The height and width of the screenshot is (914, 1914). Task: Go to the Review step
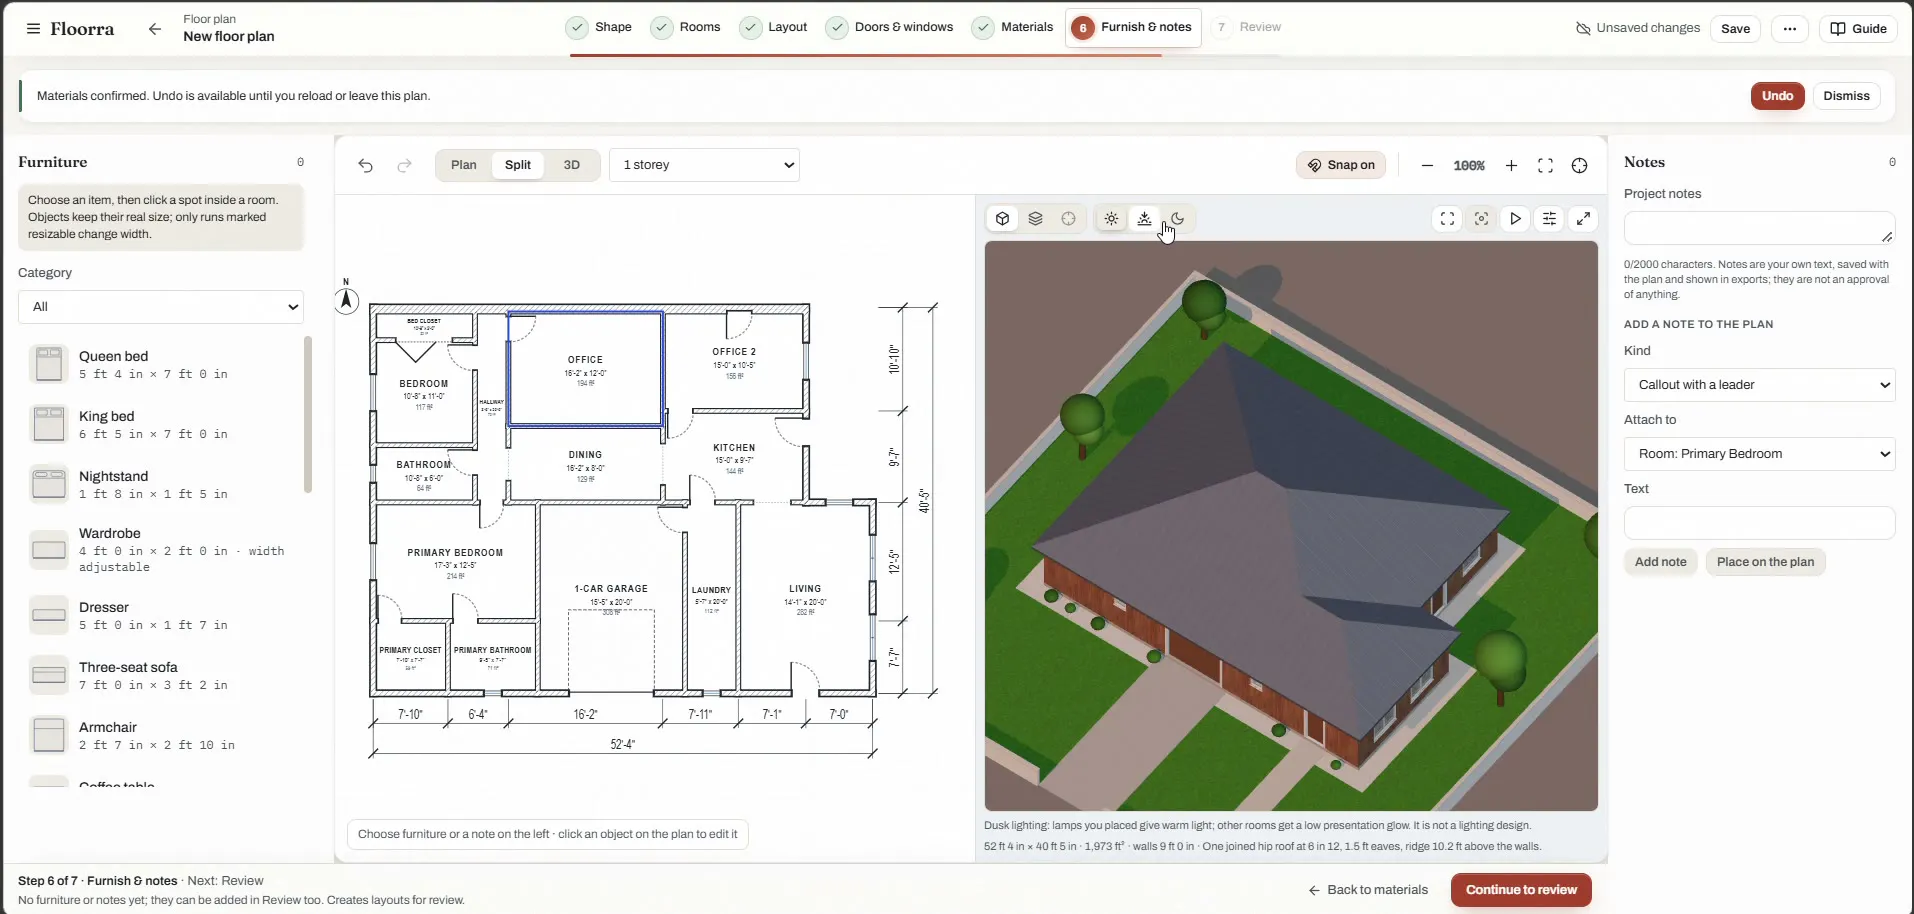click(x=1247, y=27)
